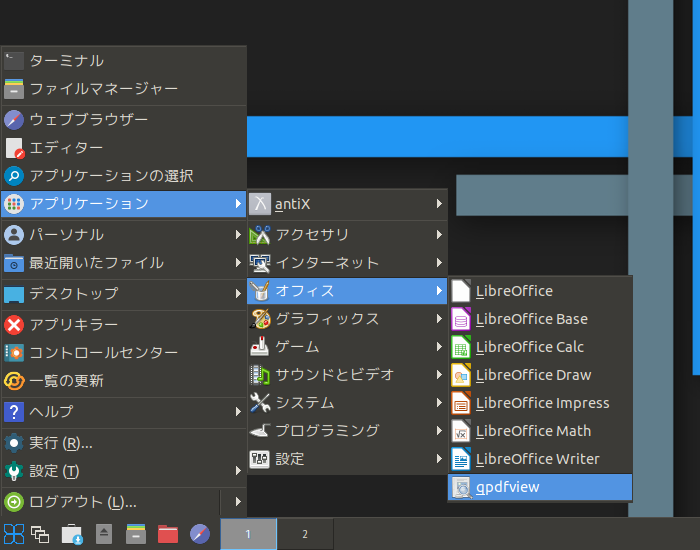The width and height of the screenshot is (700, 550).
Task: Expand the Graphics (グラフィックス) submenu
Action: (347, 319)
